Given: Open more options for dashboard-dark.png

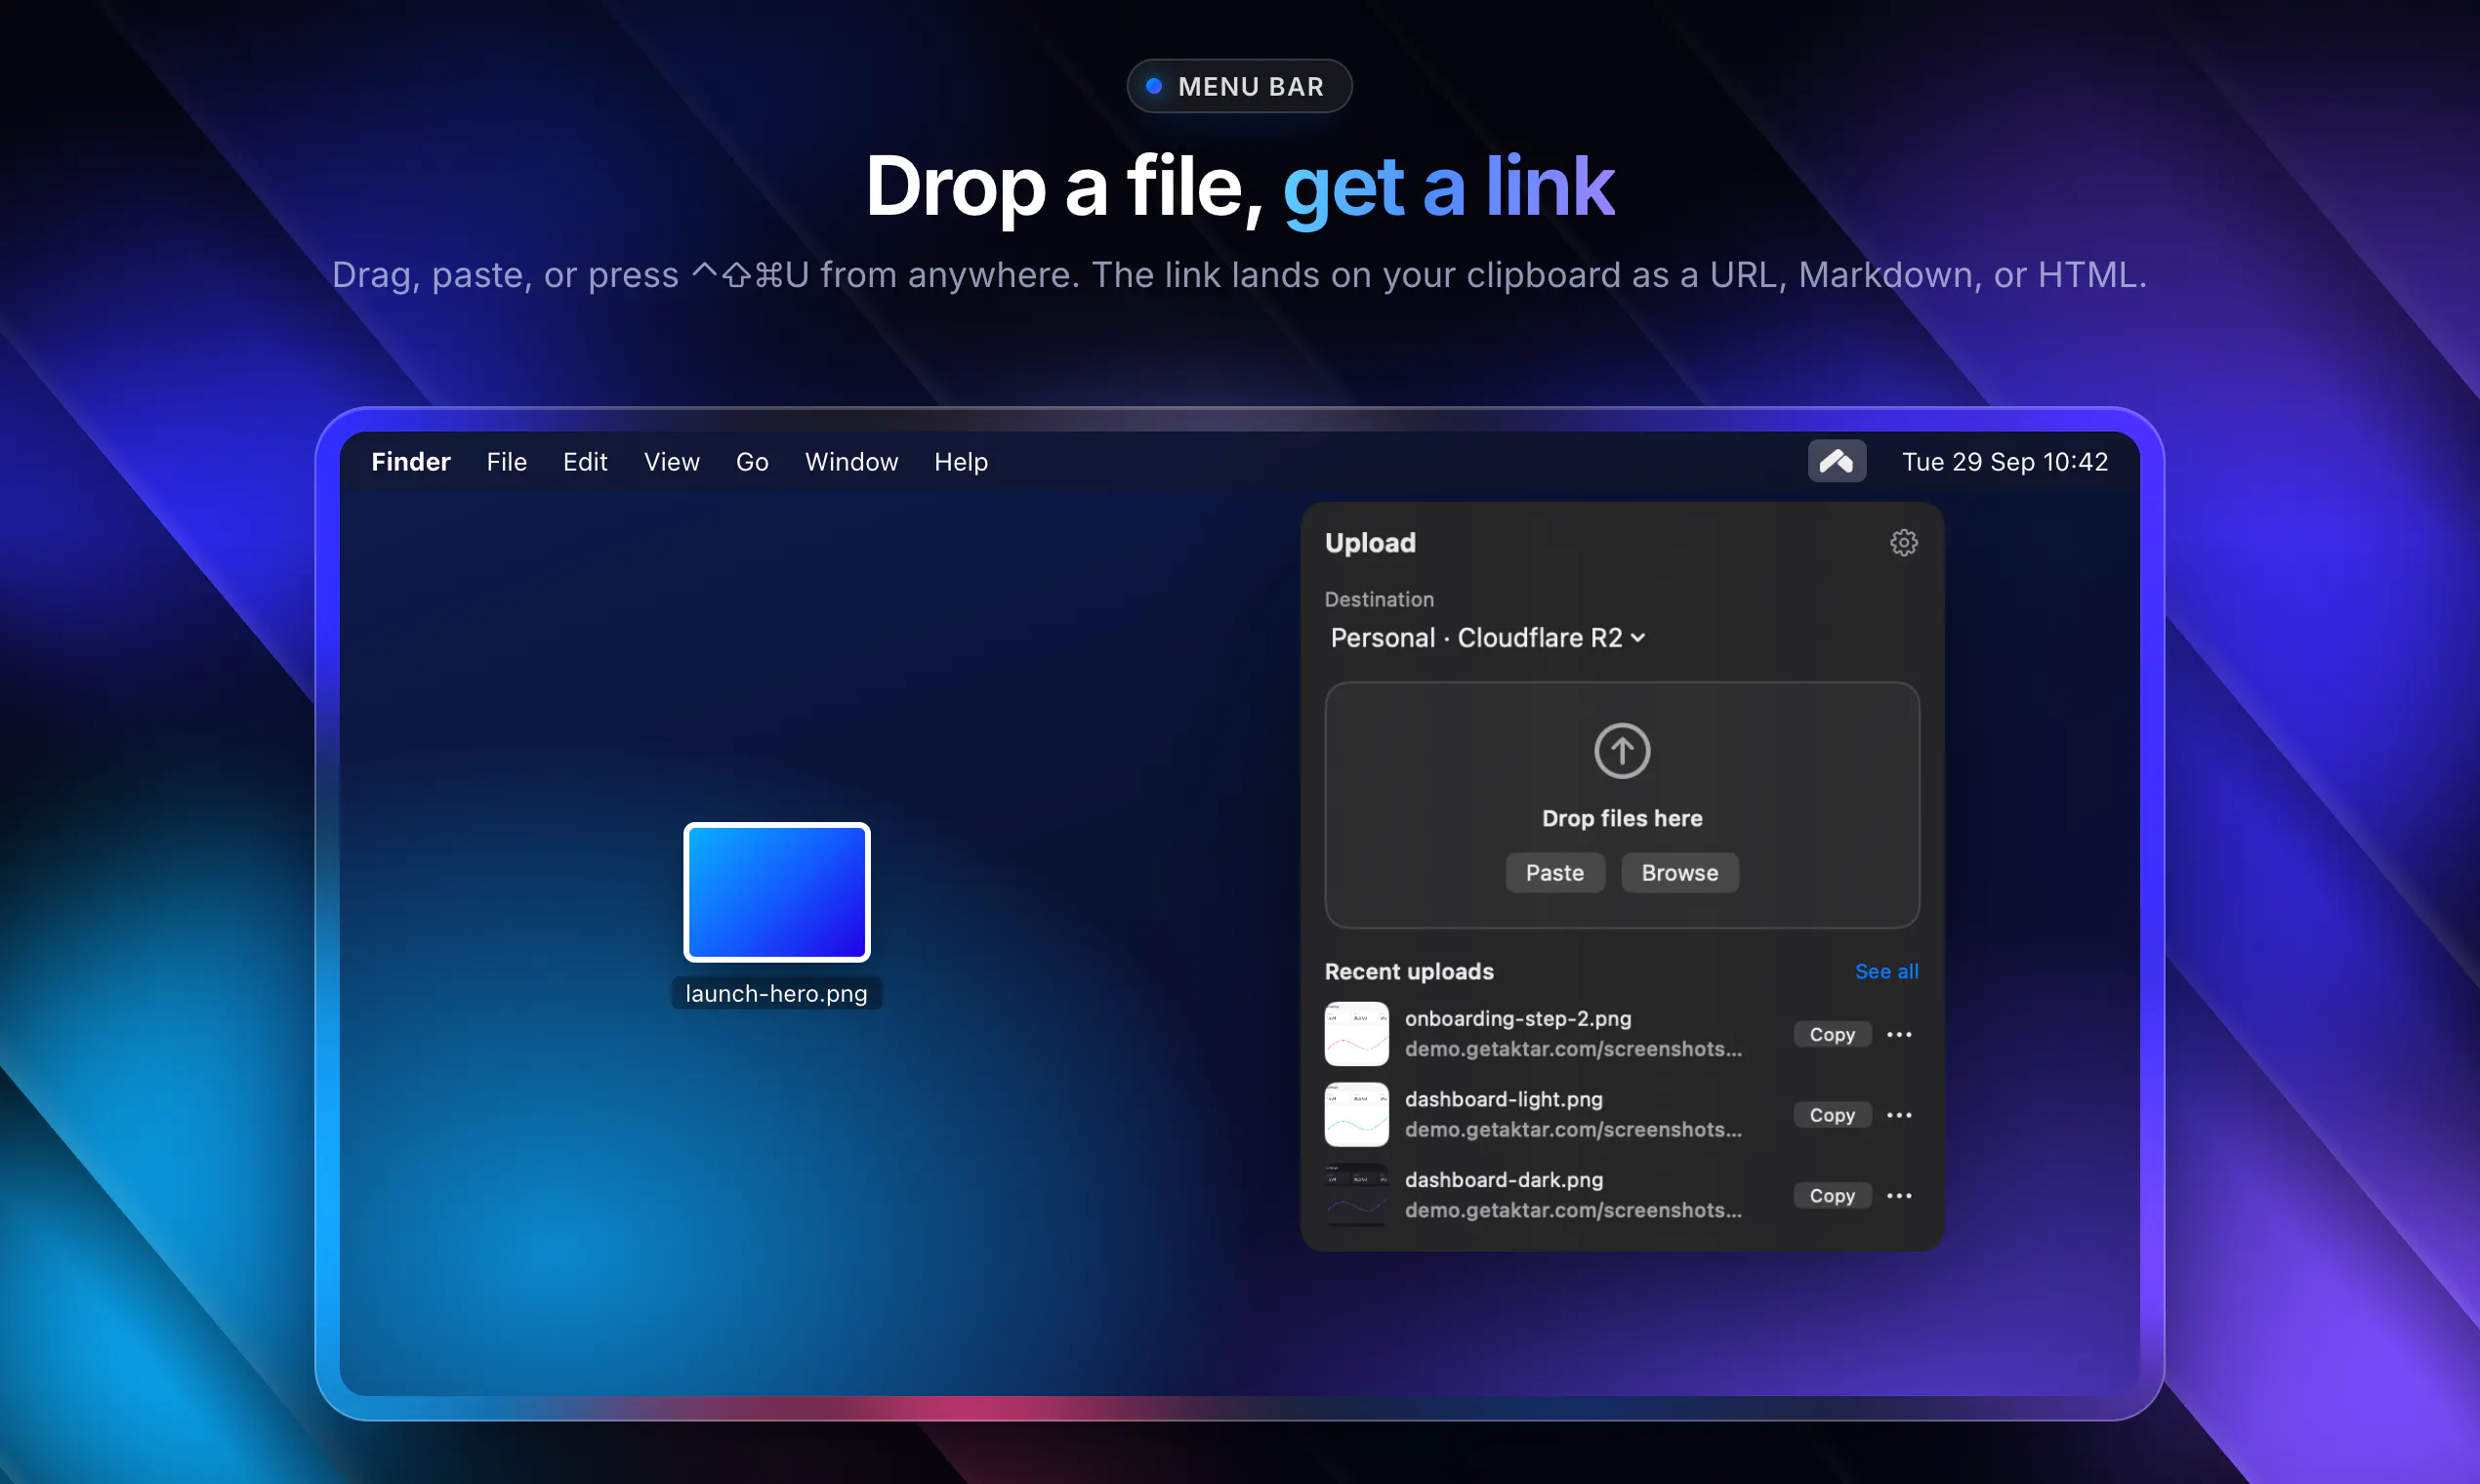Looking at the screenshot, I should [x=1898, y=1195].
